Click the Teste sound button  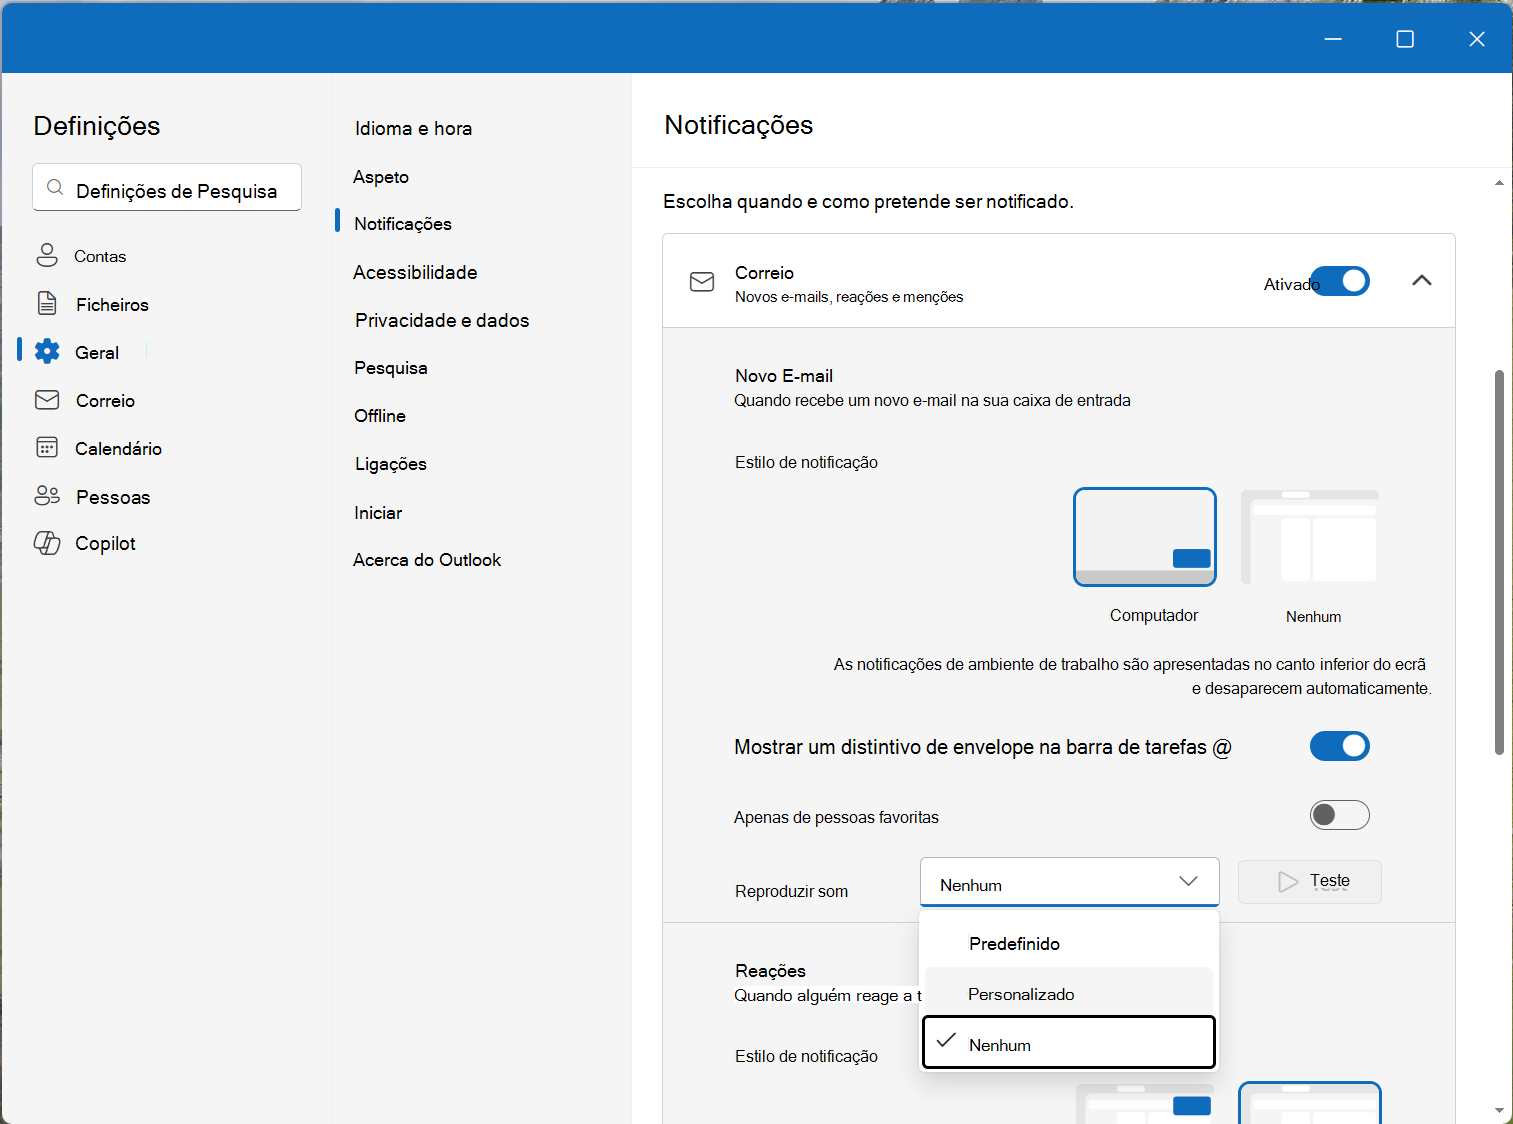tap(1310, 882)
